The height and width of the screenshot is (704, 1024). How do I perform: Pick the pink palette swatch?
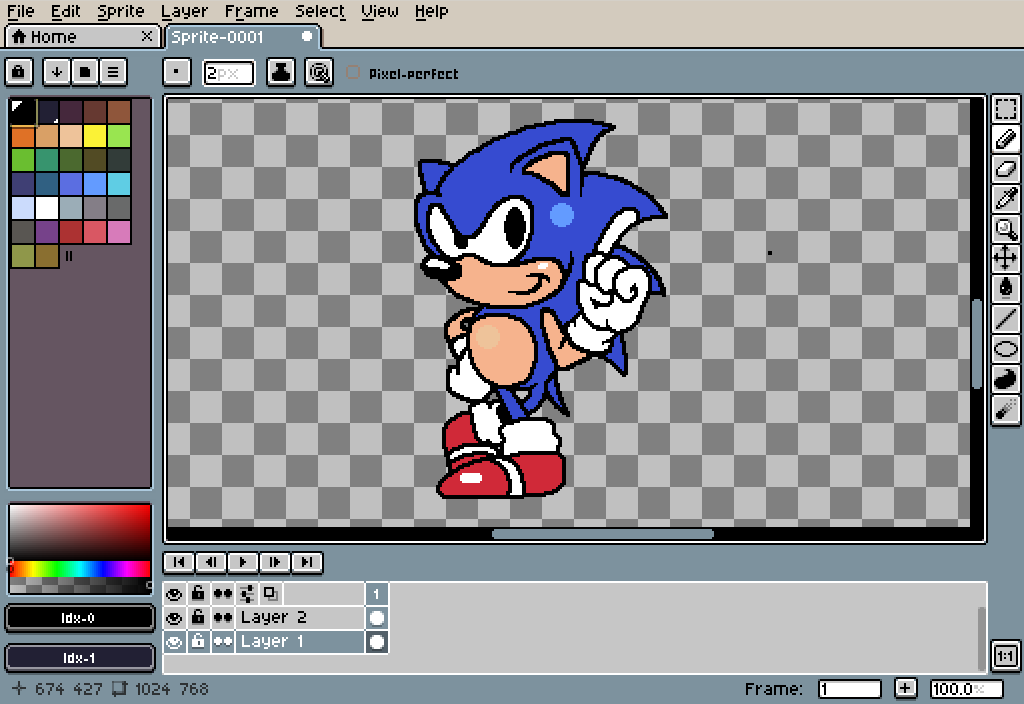[119, 232]
